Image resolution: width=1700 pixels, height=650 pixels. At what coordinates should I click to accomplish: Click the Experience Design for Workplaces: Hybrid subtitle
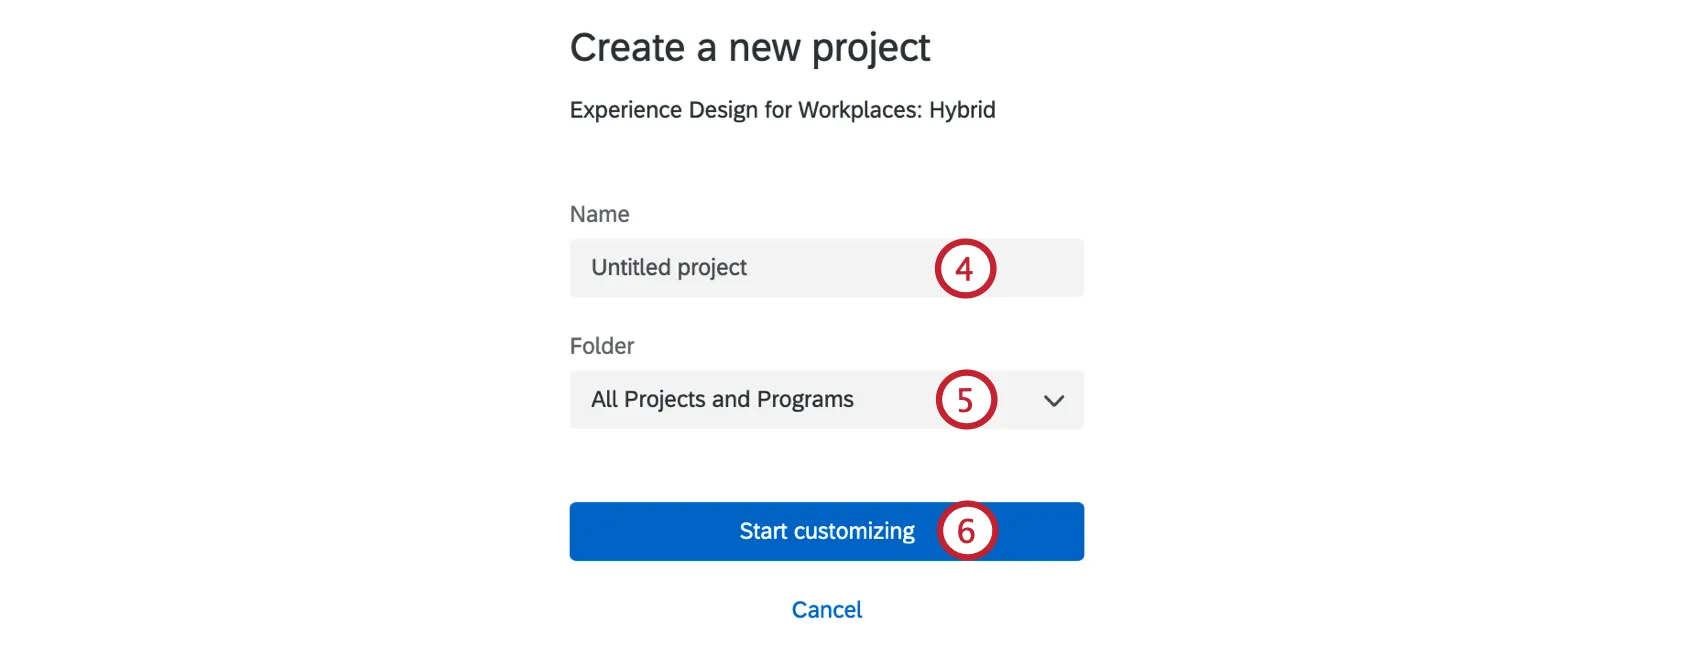[x=782, y=110]
